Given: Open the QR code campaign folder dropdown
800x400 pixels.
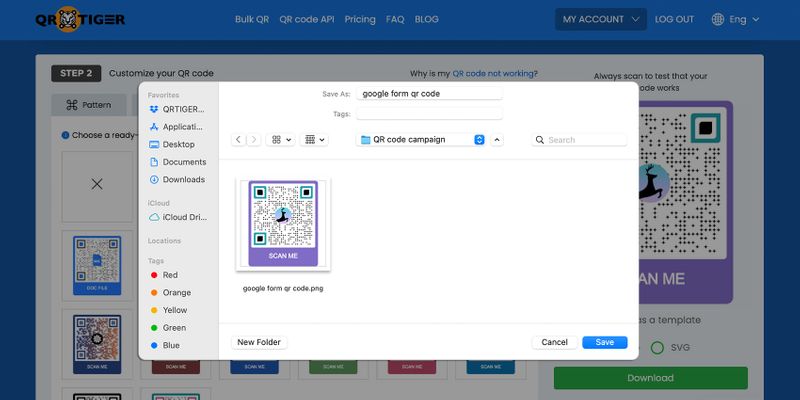Looking at the screenshot, I should tap(421, 139).
